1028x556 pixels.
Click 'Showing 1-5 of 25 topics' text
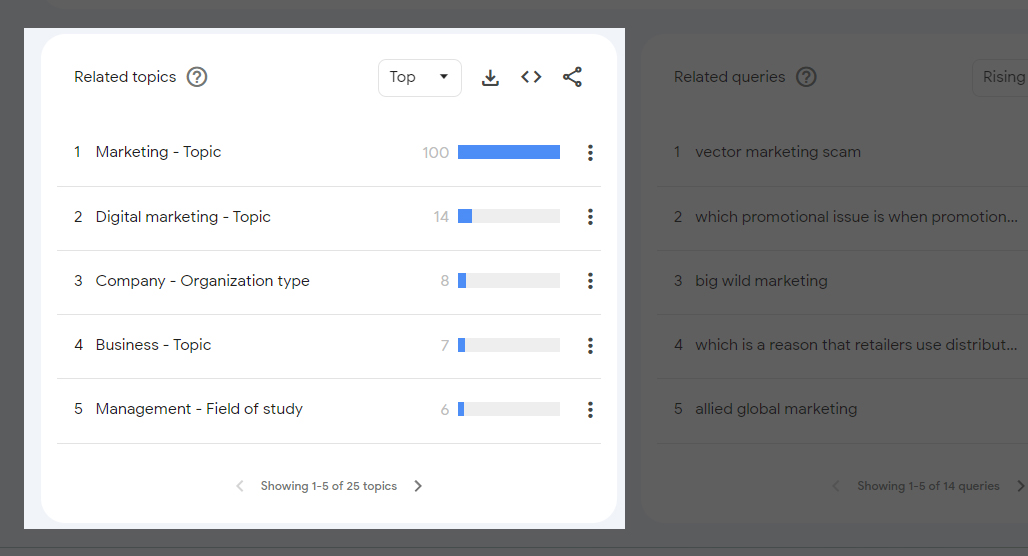(328, 486)
